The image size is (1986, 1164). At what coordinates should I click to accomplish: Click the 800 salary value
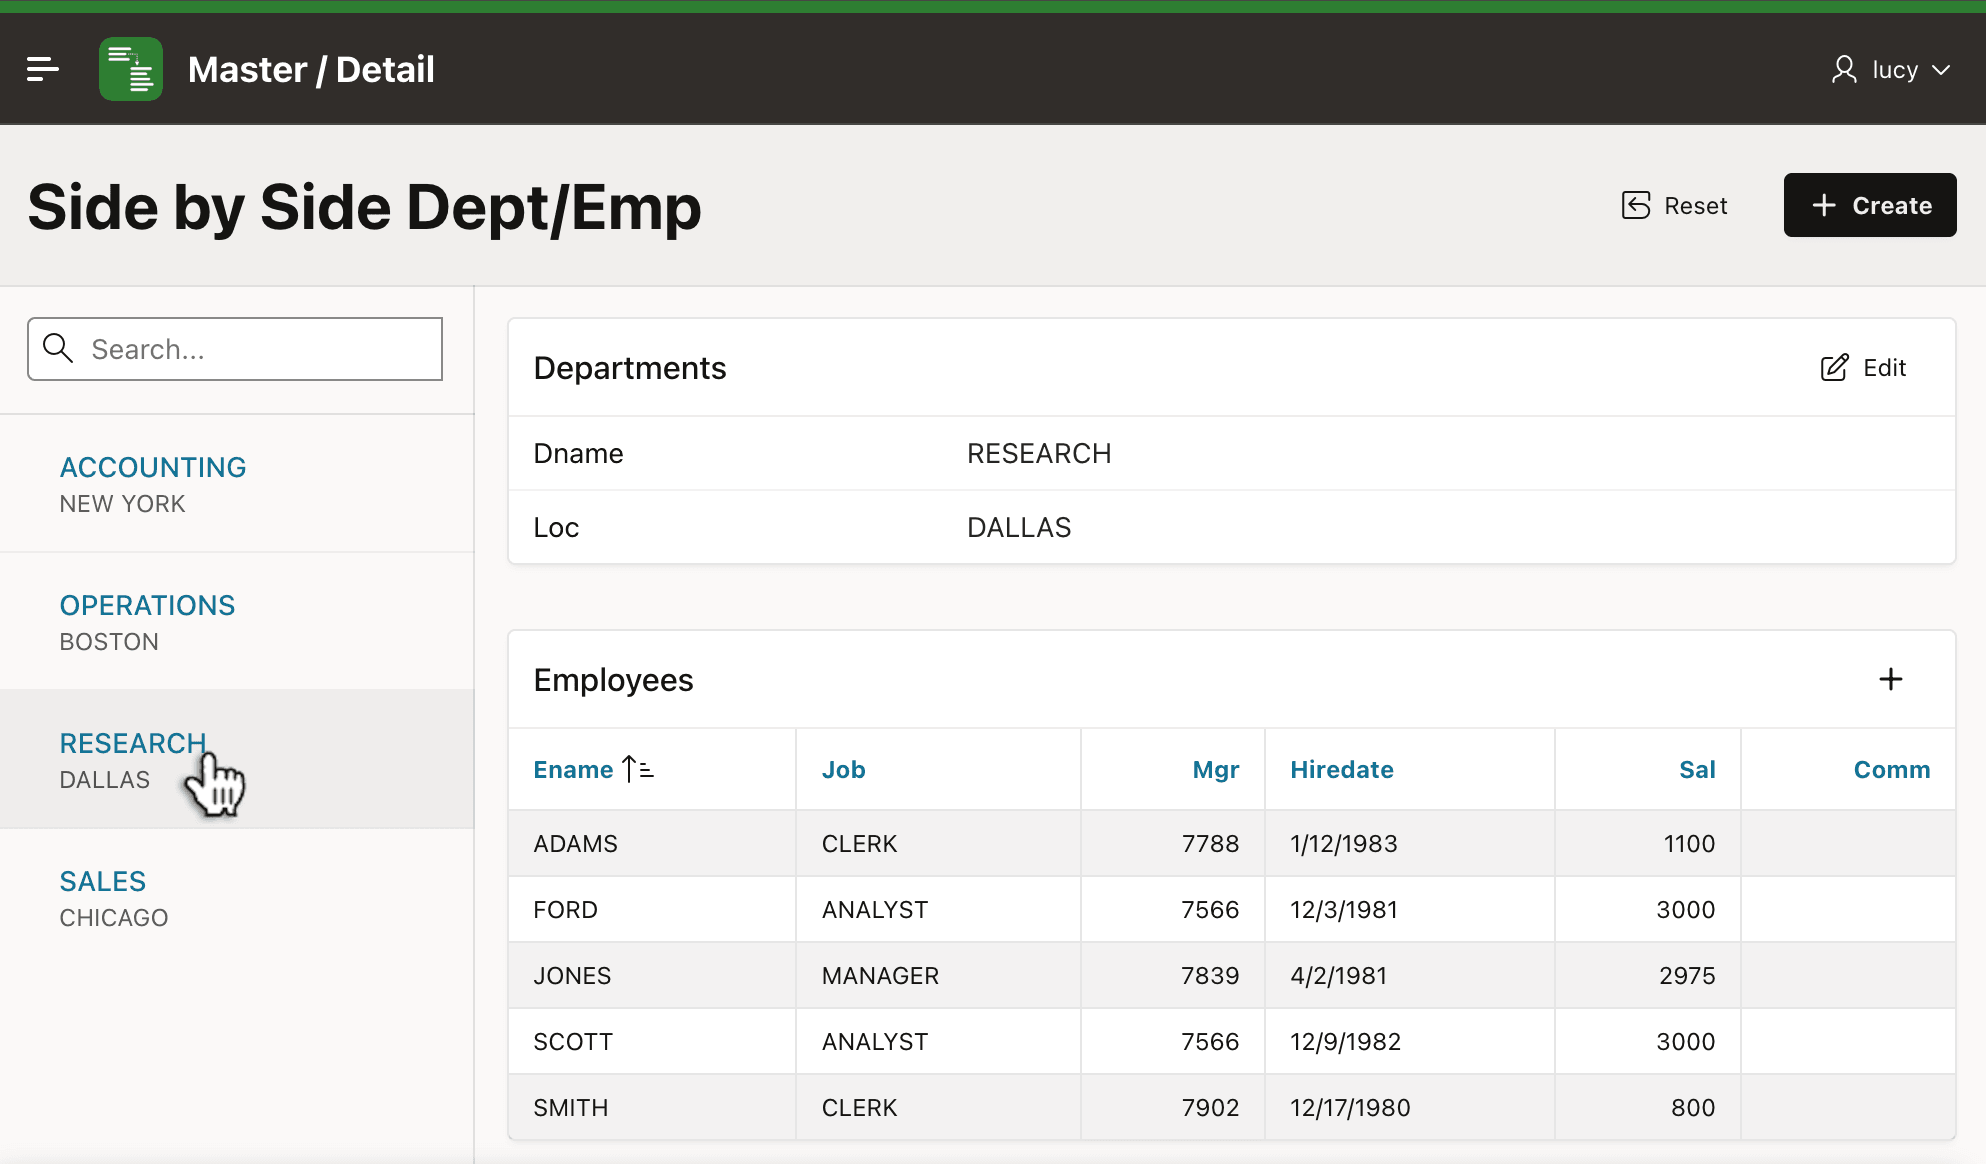click(1693, 1107)
